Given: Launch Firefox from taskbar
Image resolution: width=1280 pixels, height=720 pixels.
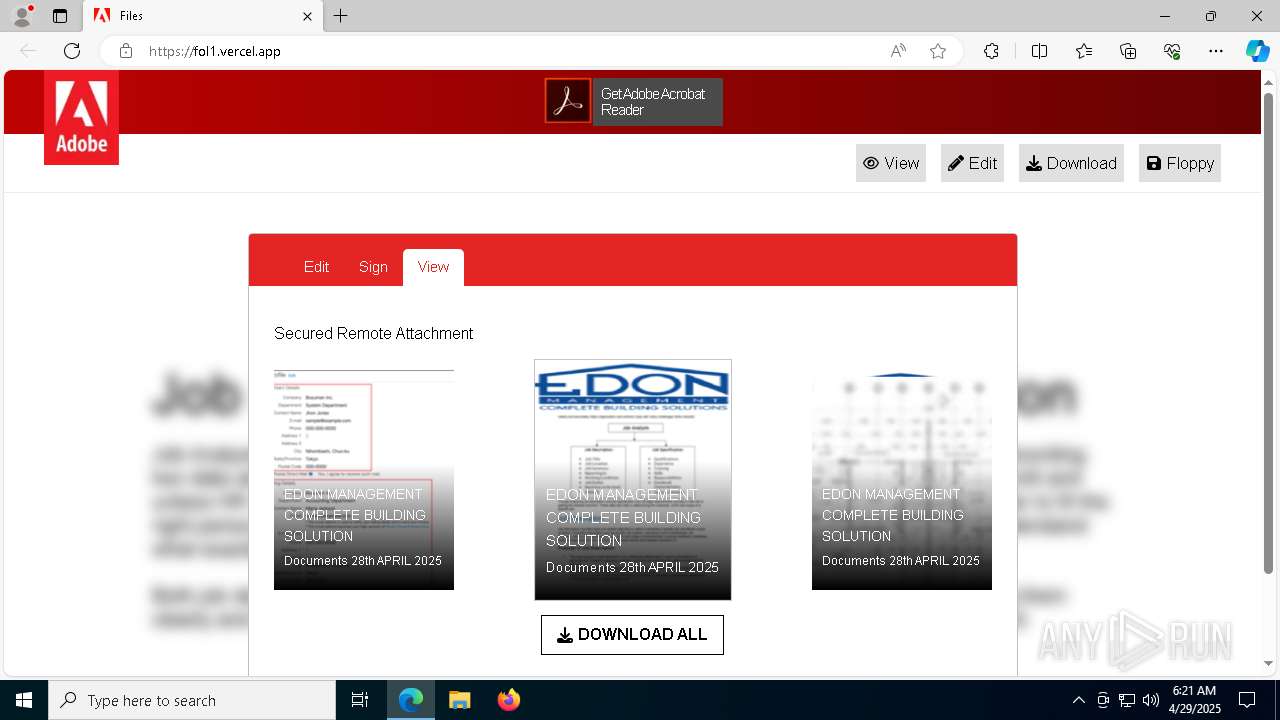Looking at the screenshot, I should [509, 700].
